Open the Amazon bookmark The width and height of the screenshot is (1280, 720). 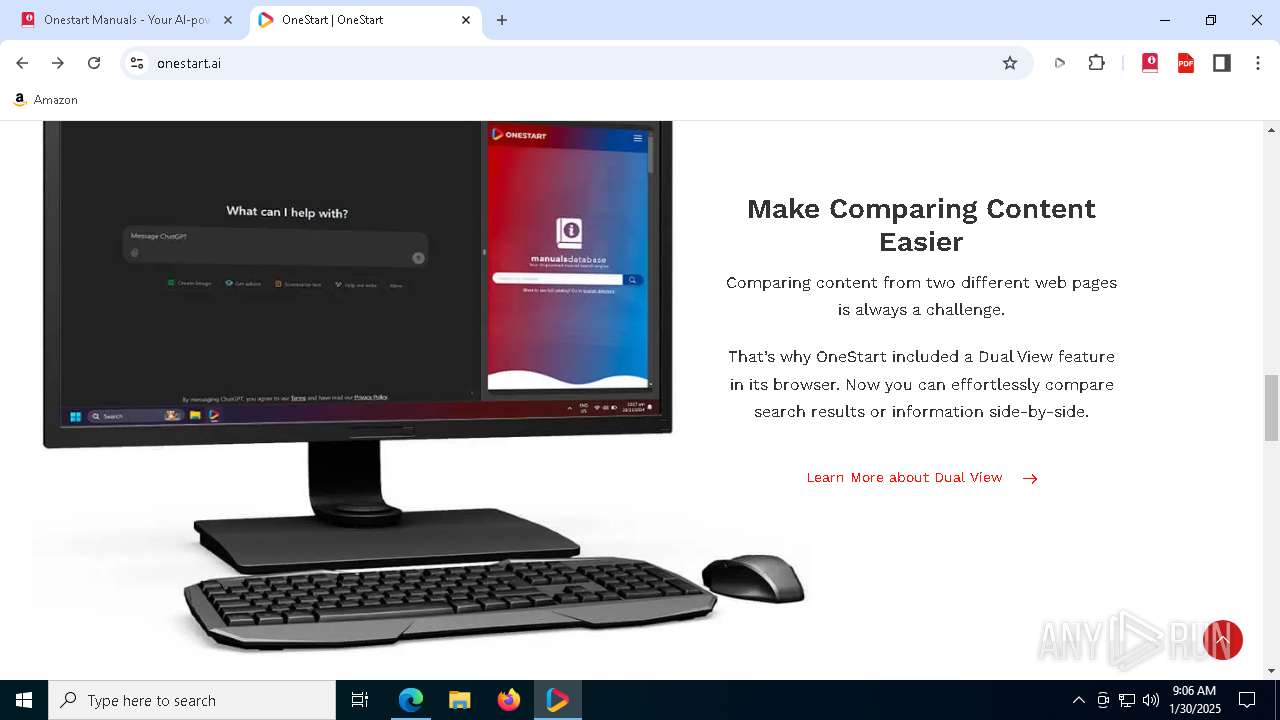(x=46, y=100)
